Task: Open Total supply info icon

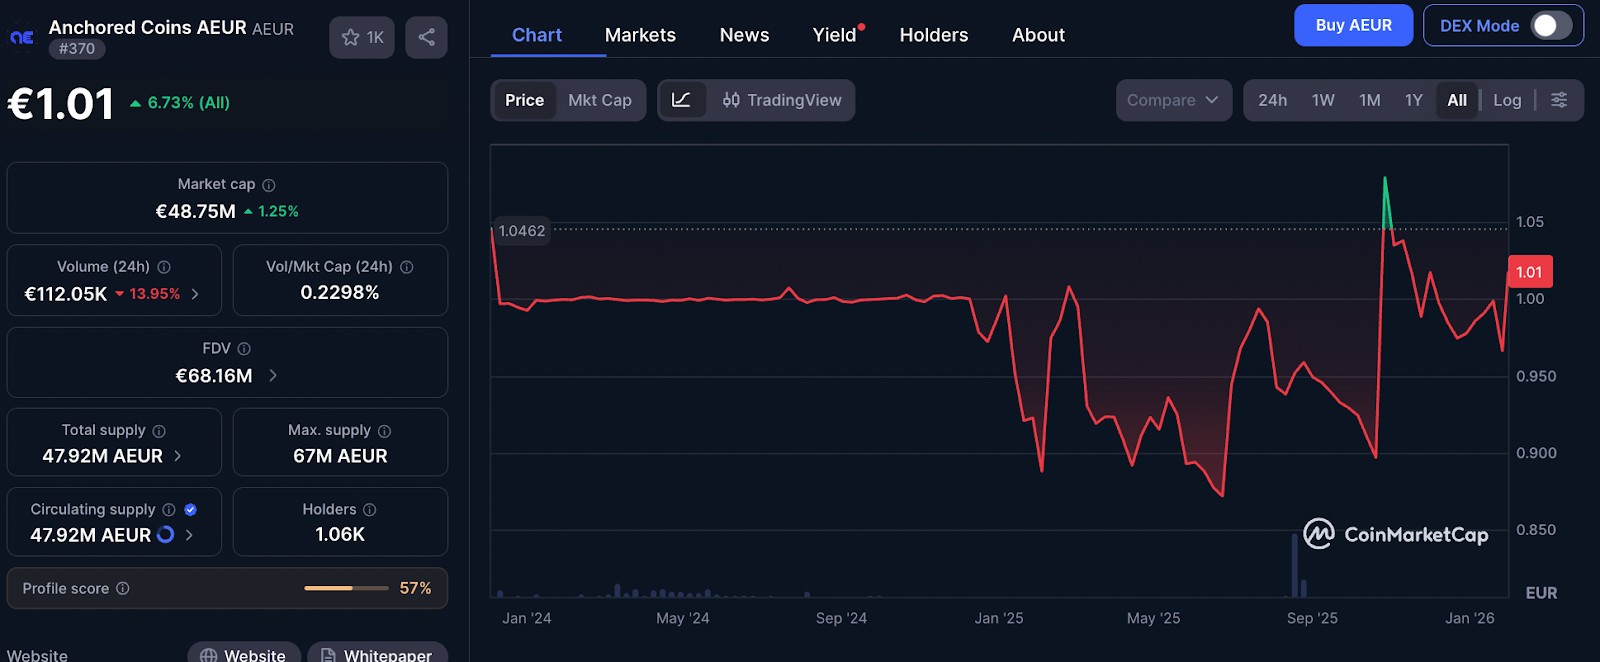Action: (x=159, y=431)
